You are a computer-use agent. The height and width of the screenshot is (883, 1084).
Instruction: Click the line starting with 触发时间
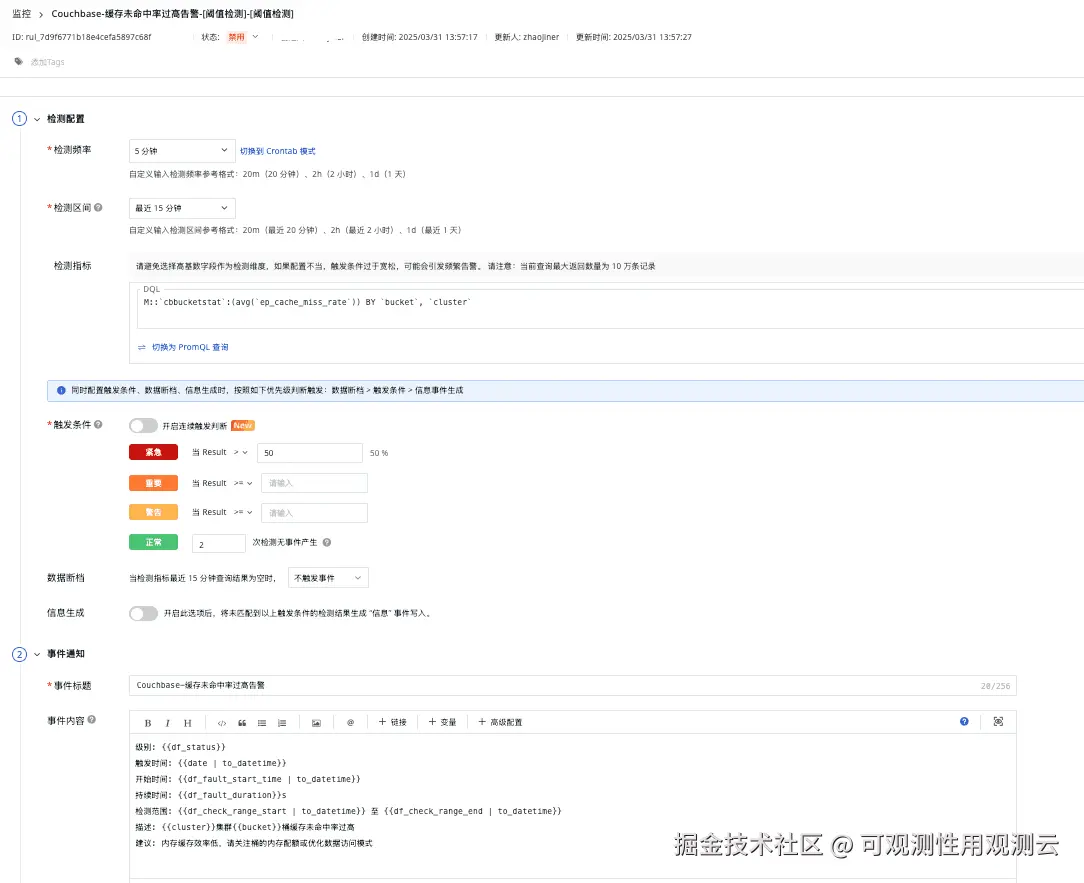211,763
